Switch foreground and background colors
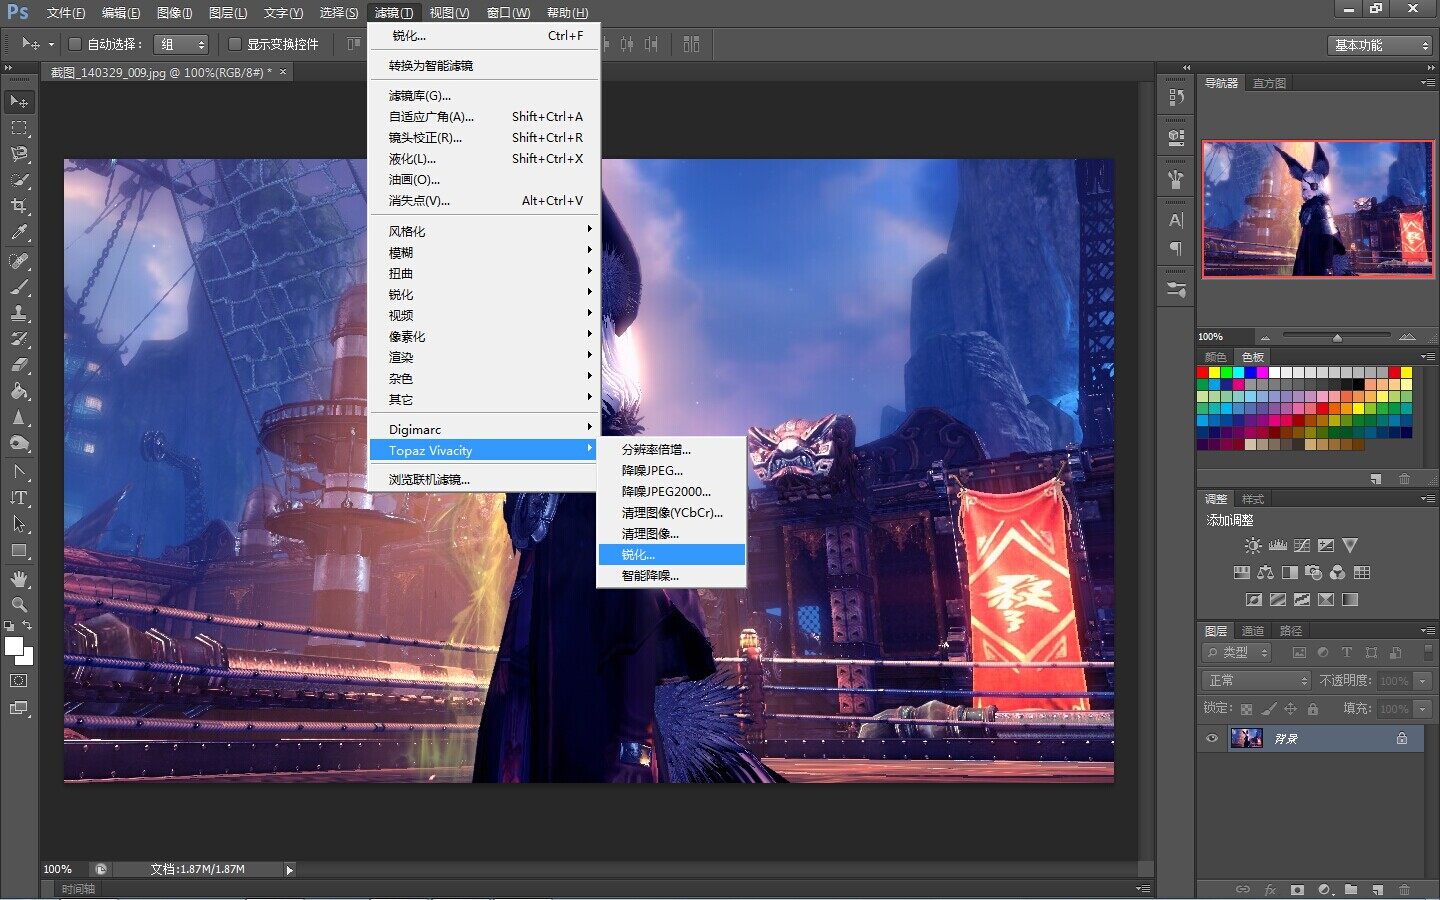The image size is (1440, 900). tap(27, 626)
